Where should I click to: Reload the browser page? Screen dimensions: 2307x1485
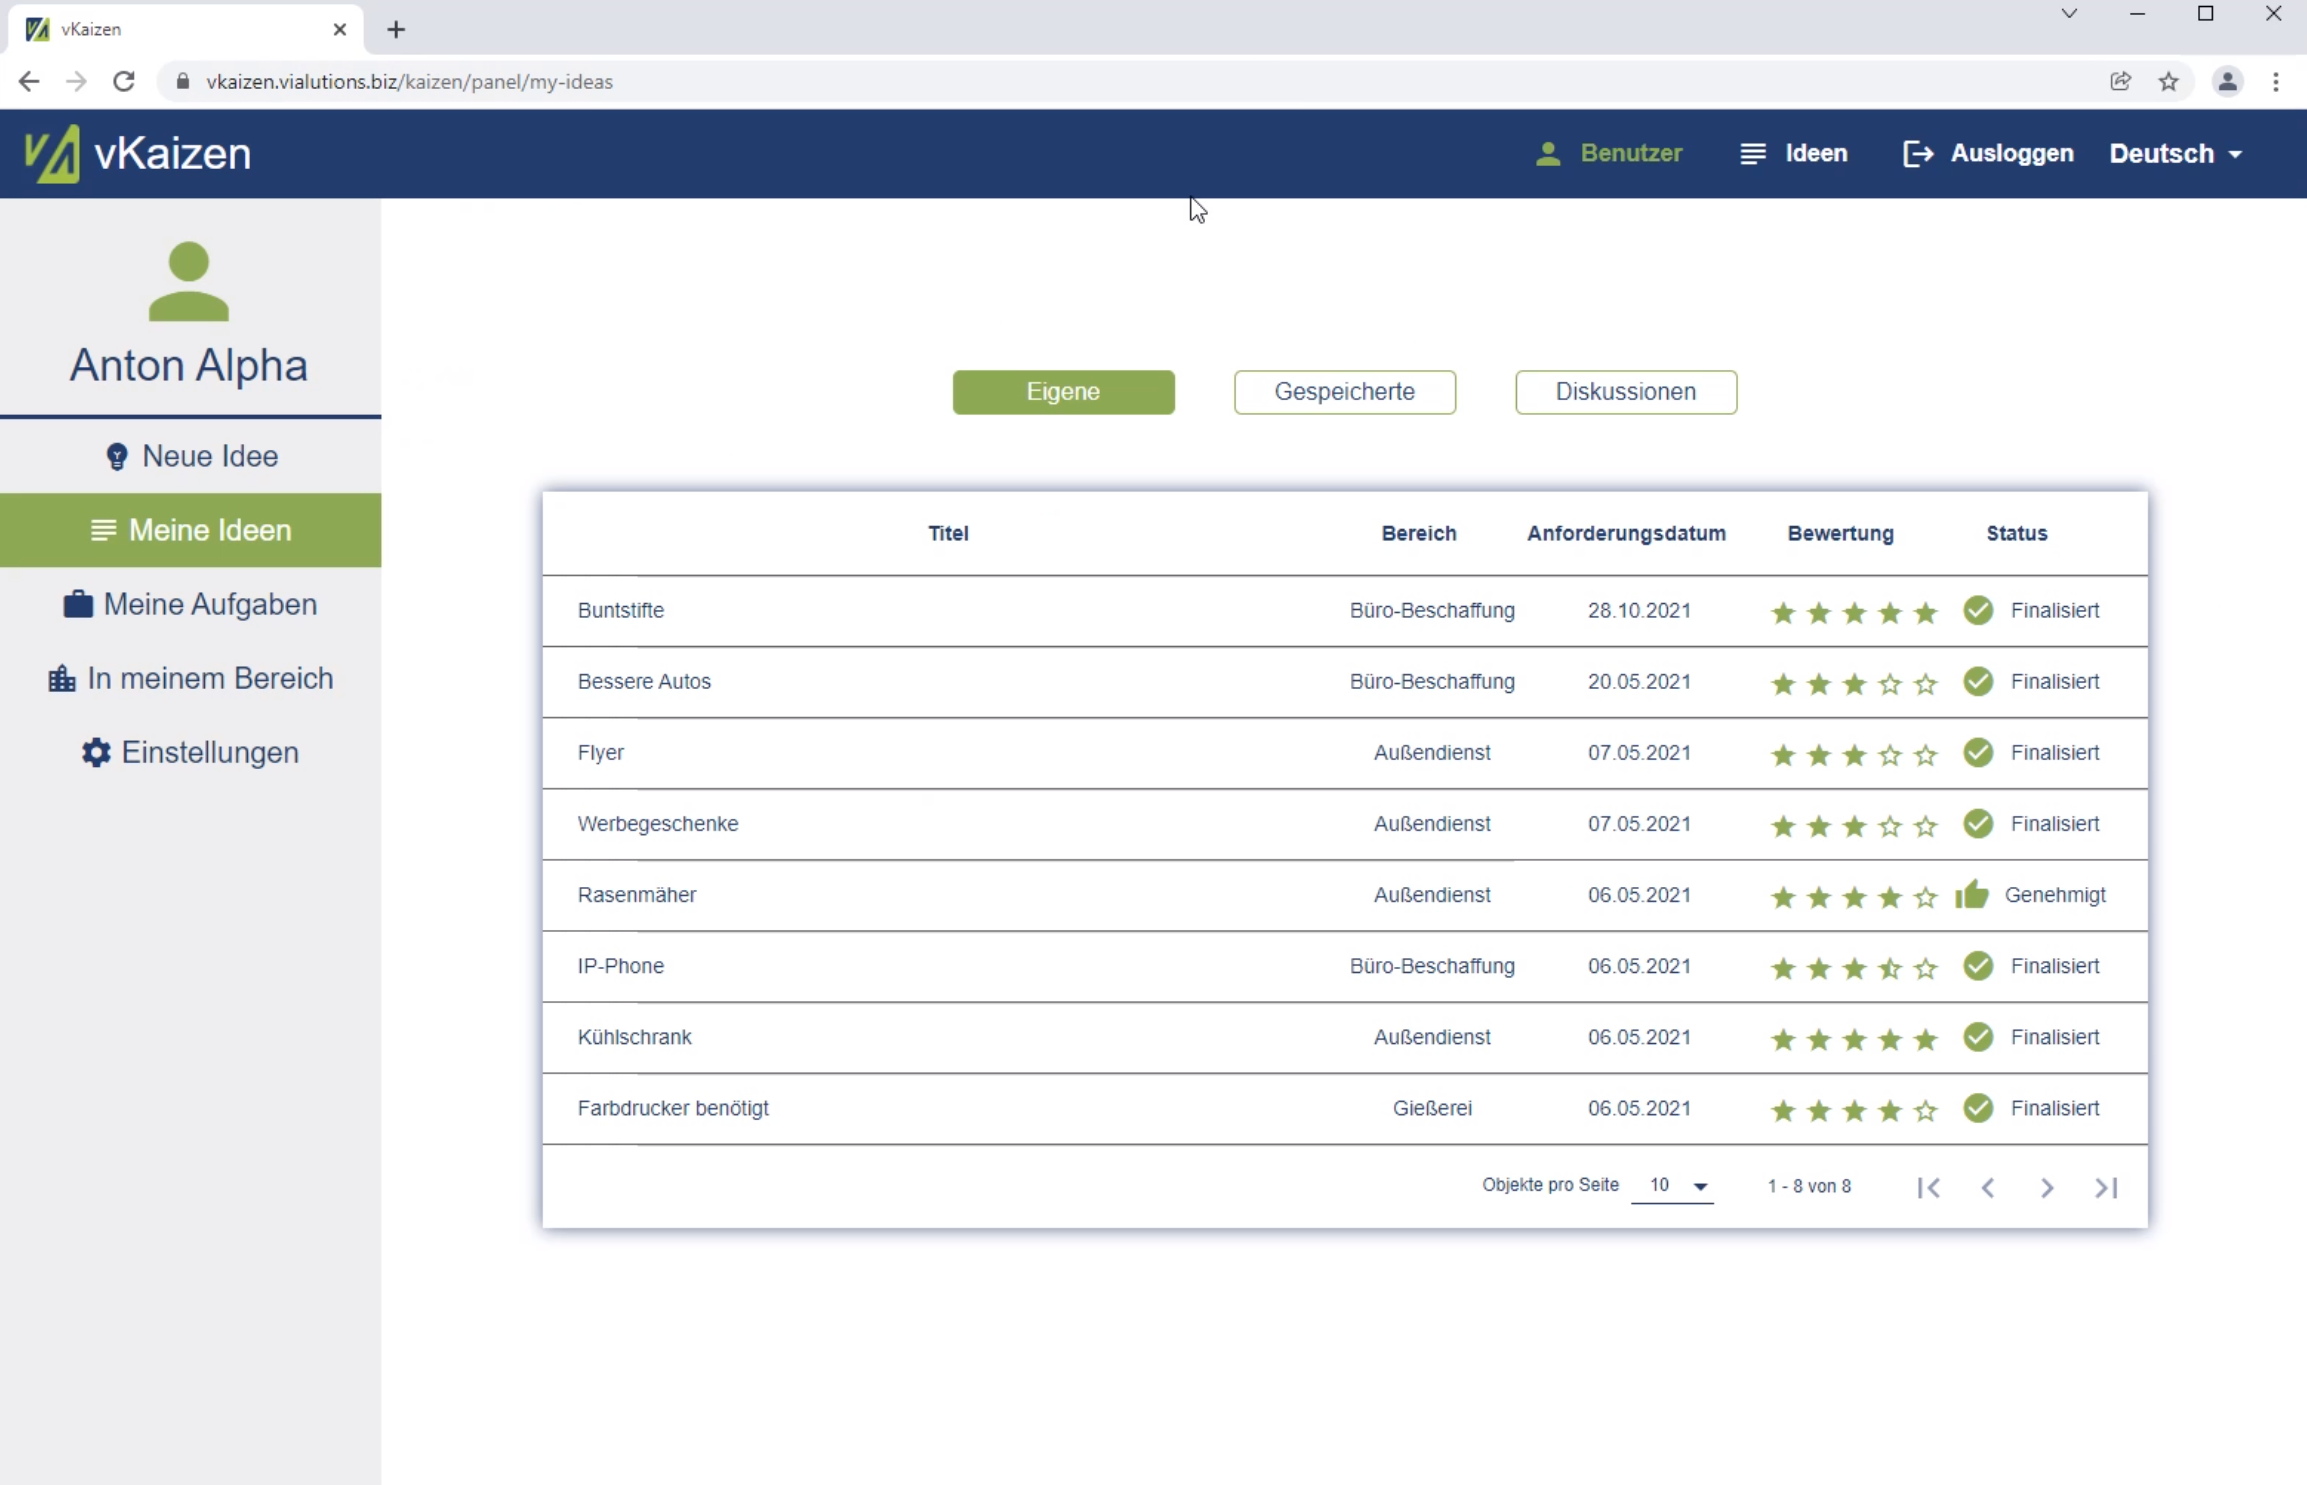124,82
